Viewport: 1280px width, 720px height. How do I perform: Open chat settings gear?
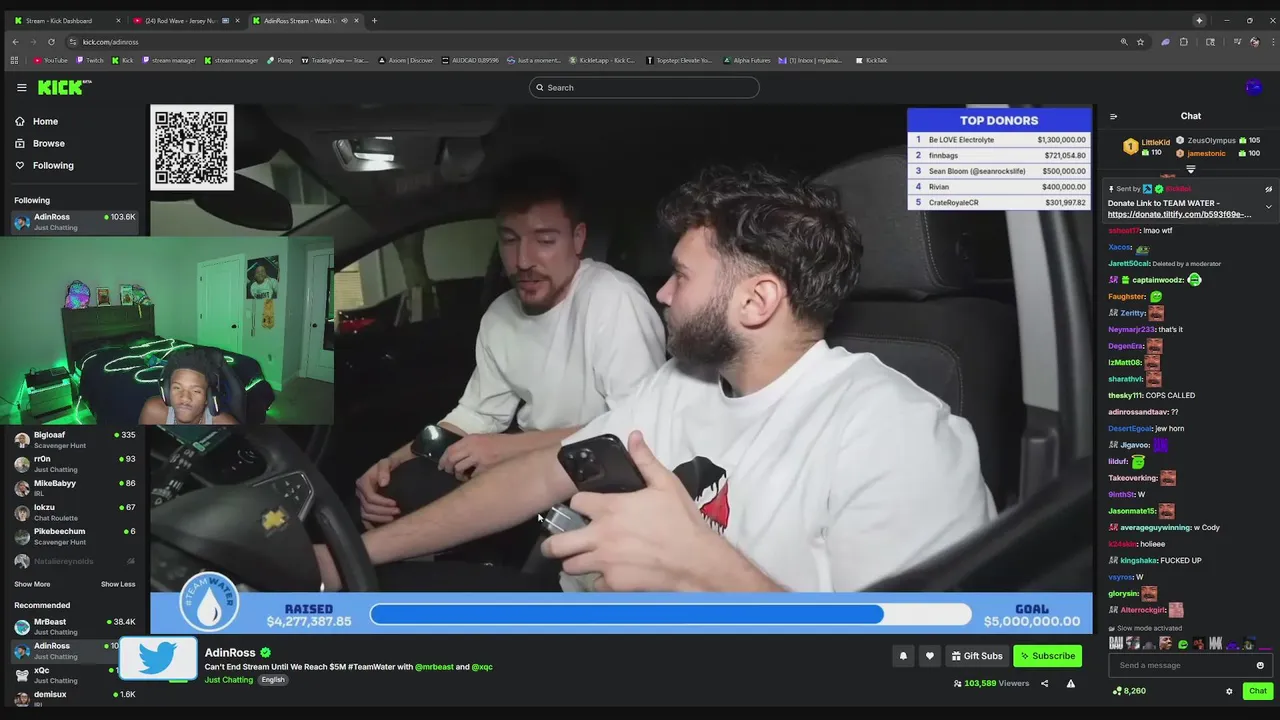coord(1229,691)
